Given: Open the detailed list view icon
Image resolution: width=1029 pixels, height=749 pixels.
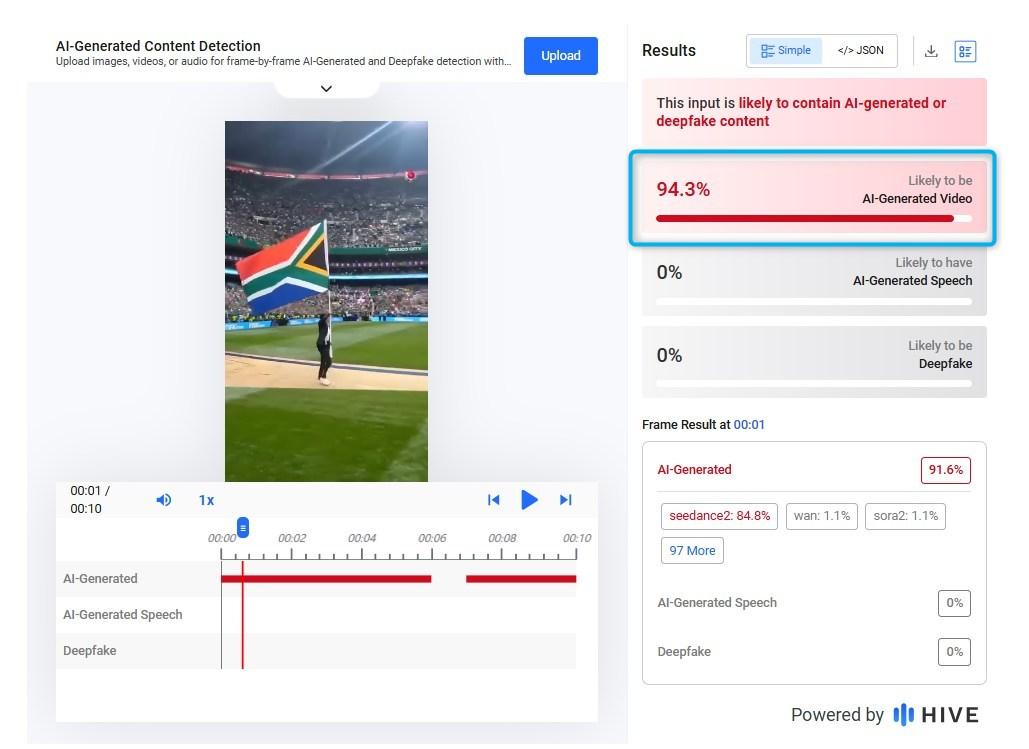Looking at the screenshot, I should [965, 51].
